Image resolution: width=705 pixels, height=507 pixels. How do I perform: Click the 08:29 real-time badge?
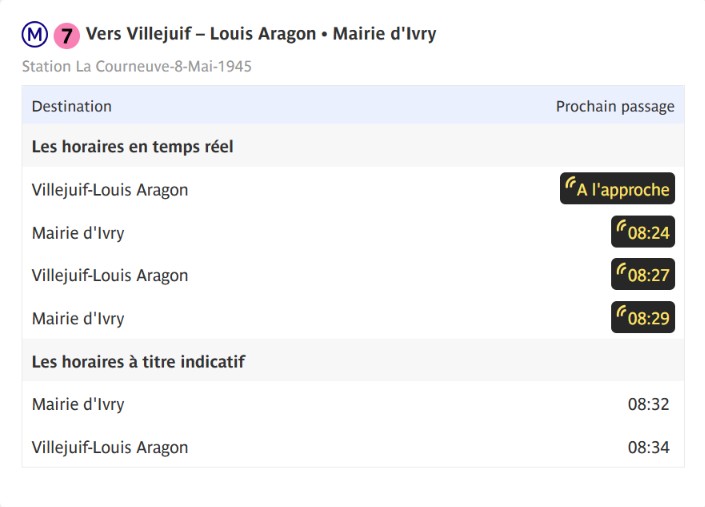(643, 317)
